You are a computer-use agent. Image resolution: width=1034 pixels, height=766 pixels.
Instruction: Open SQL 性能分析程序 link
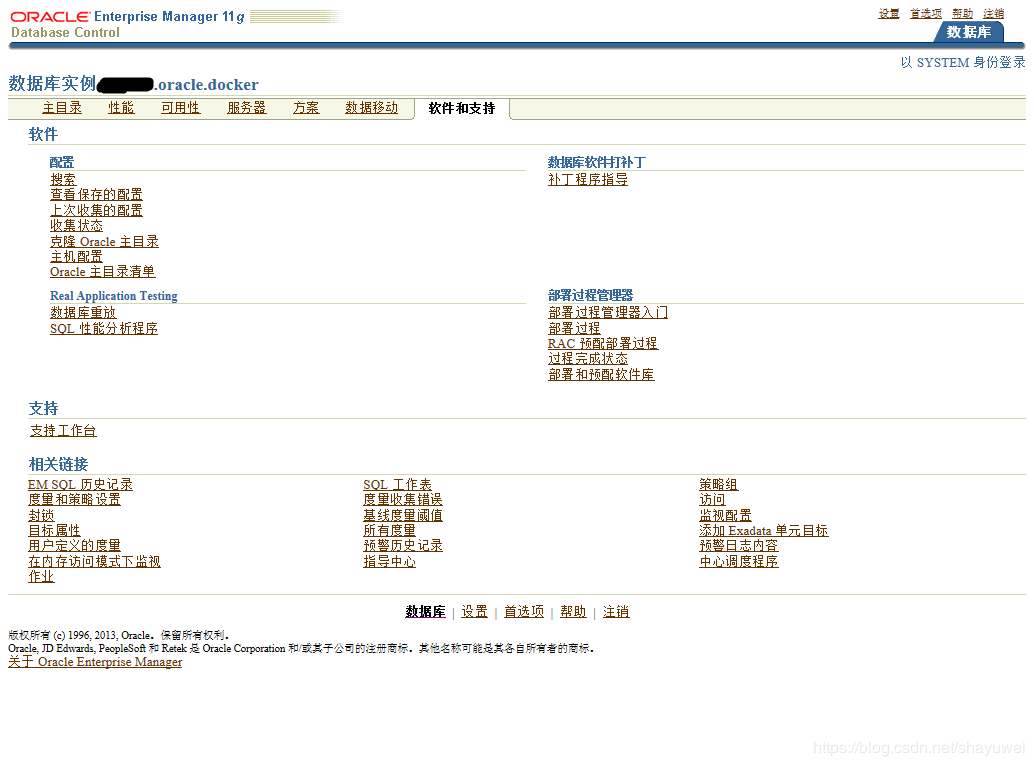104,328
